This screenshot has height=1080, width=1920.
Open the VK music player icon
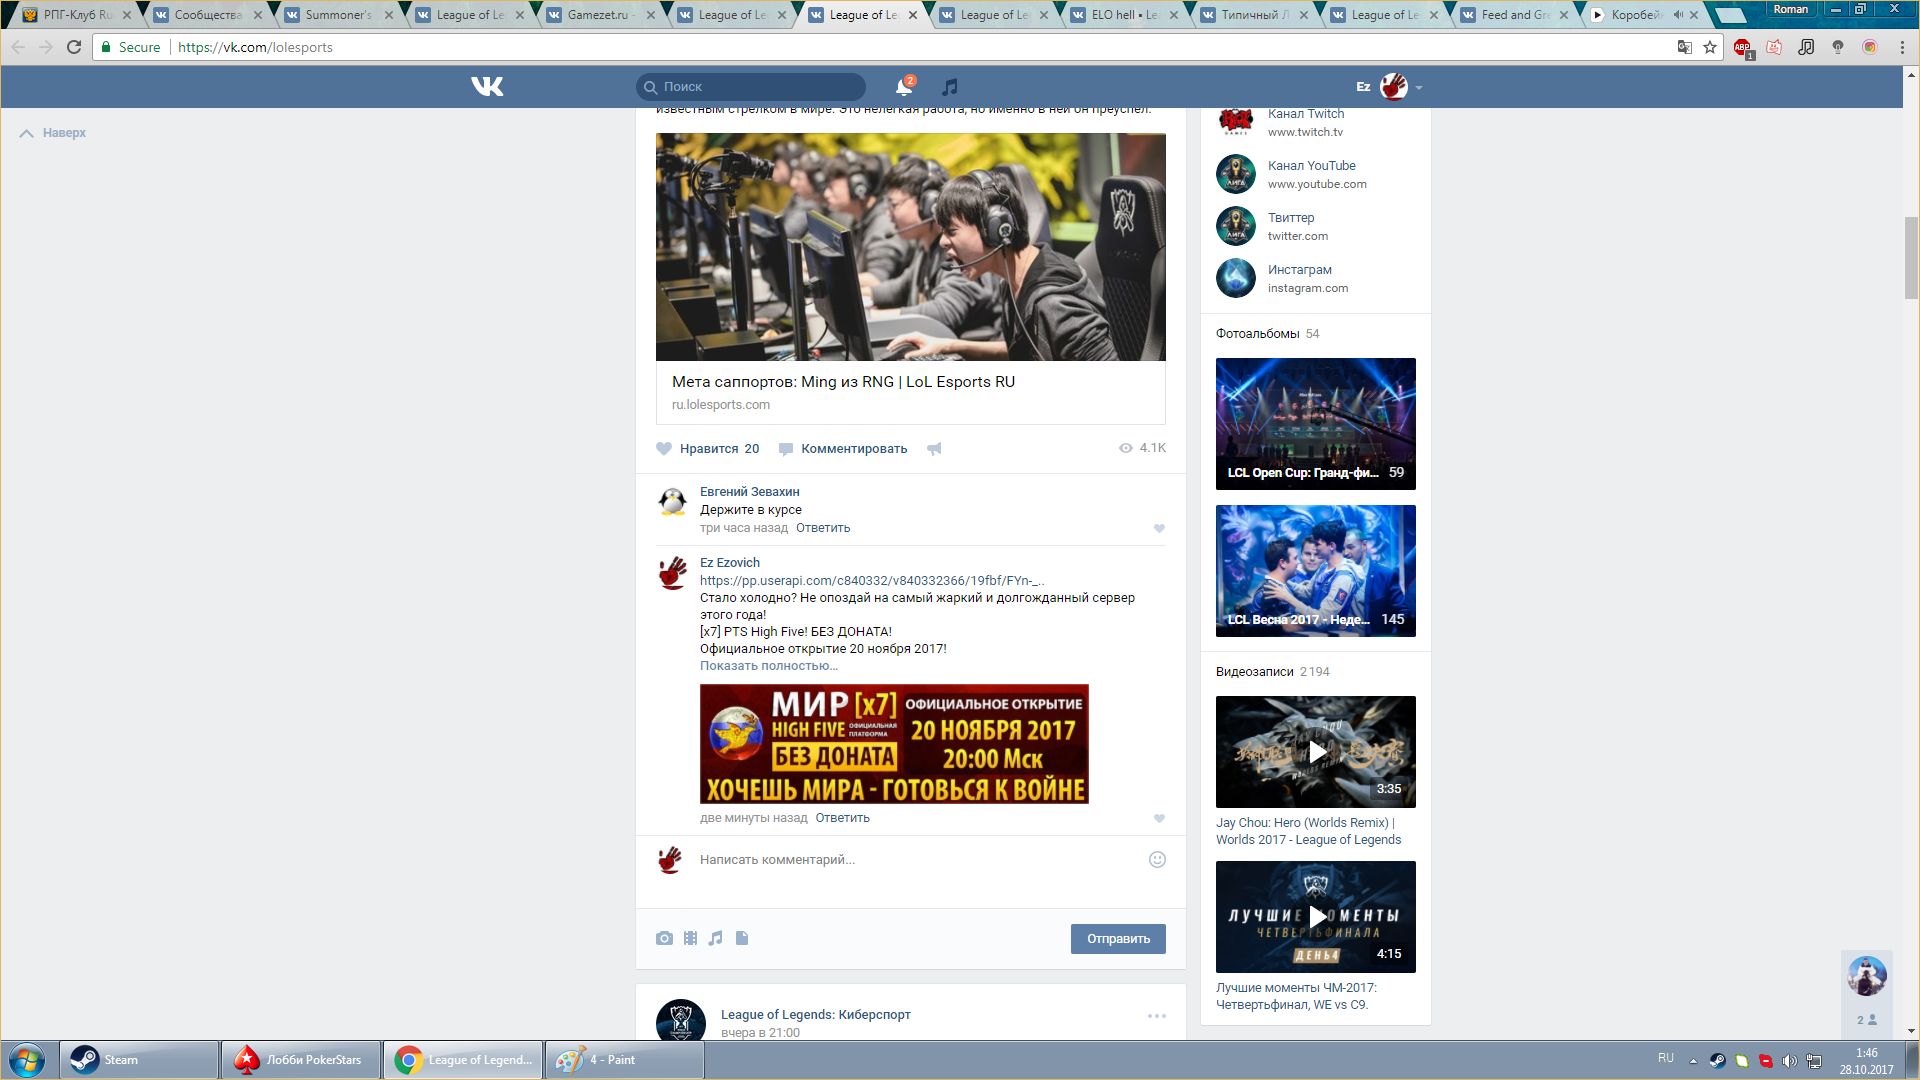(950, 87)
